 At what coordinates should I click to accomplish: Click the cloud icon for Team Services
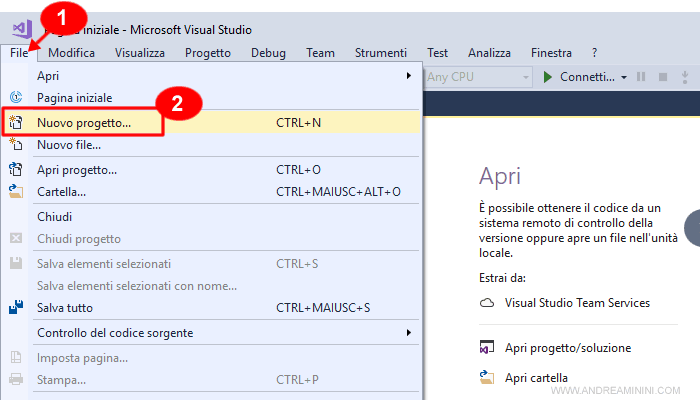pyautogui.click(x=487, y=303)
